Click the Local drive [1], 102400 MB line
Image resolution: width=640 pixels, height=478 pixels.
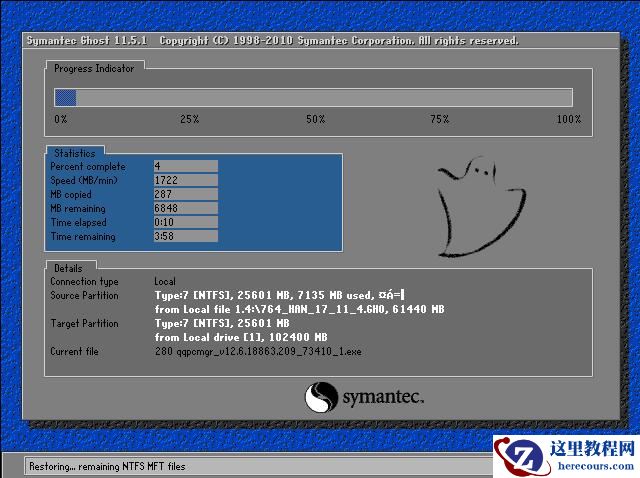coord(241,337)
